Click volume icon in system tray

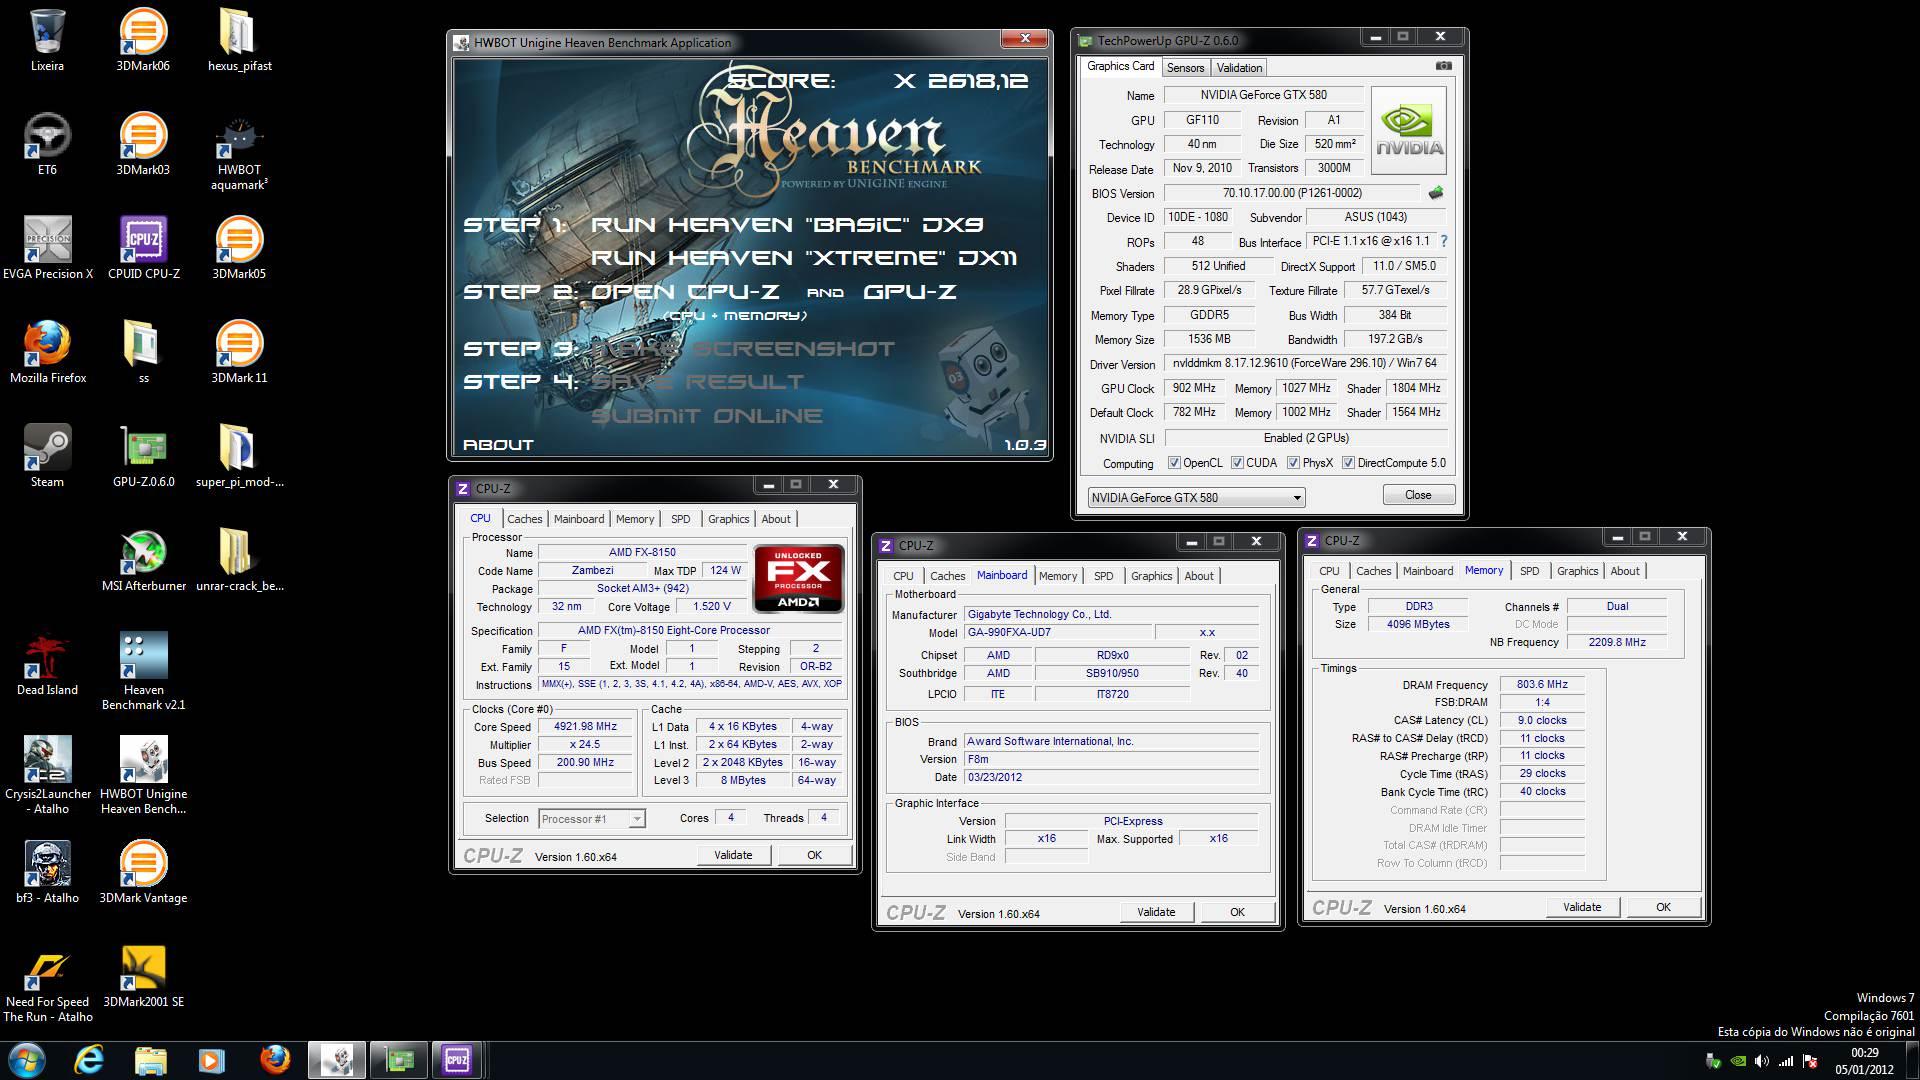1762,1061
